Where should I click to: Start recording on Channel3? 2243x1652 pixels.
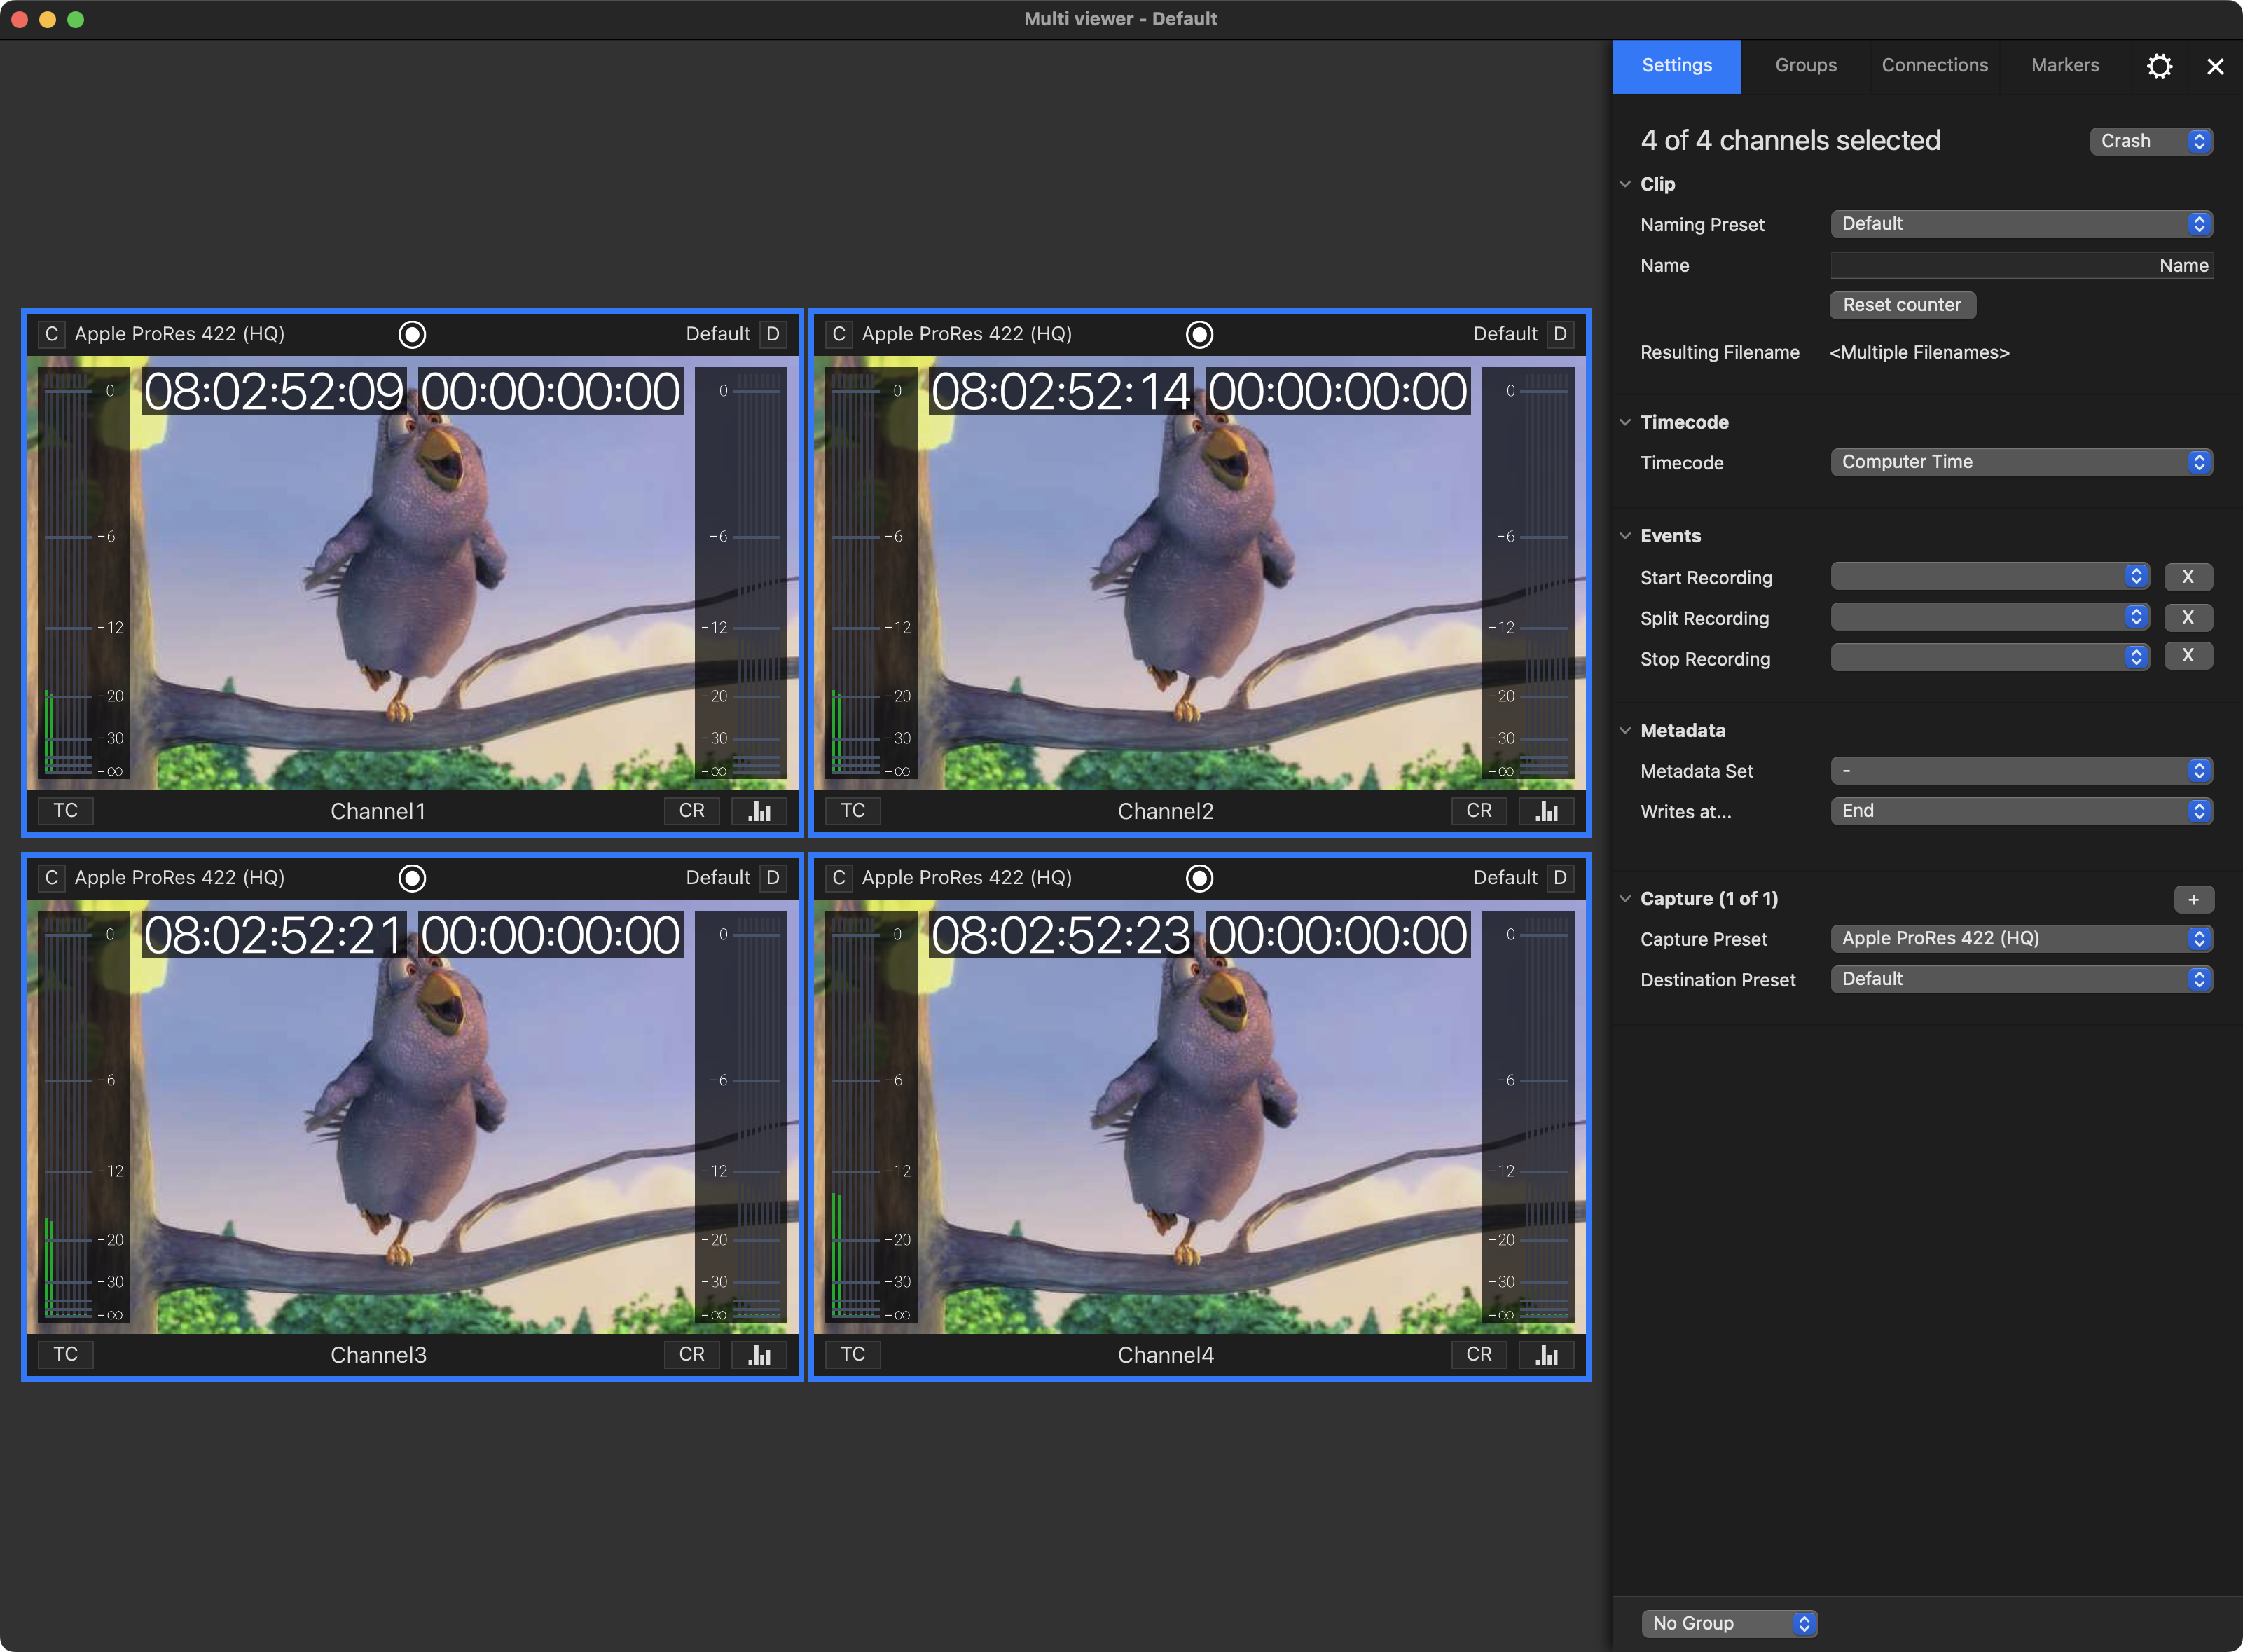tap(412, 878)
